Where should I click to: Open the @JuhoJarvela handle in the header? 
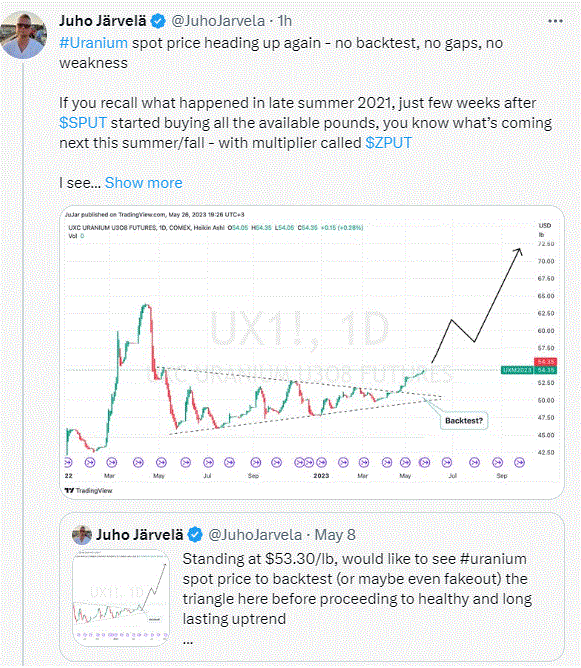[218, 21]
